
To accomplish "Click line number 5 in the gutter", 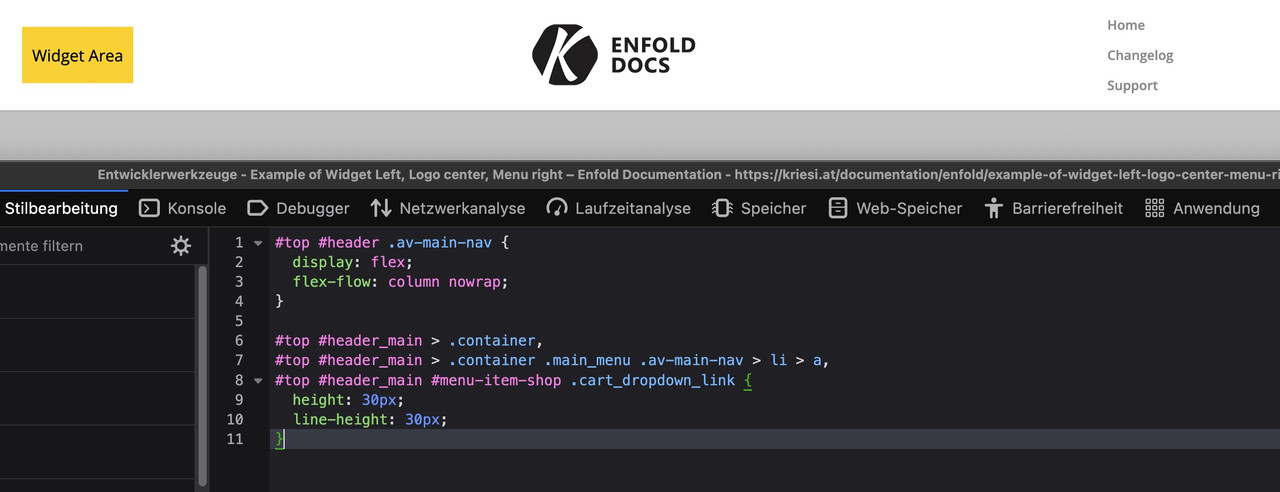I will click(x=239, y=321).
